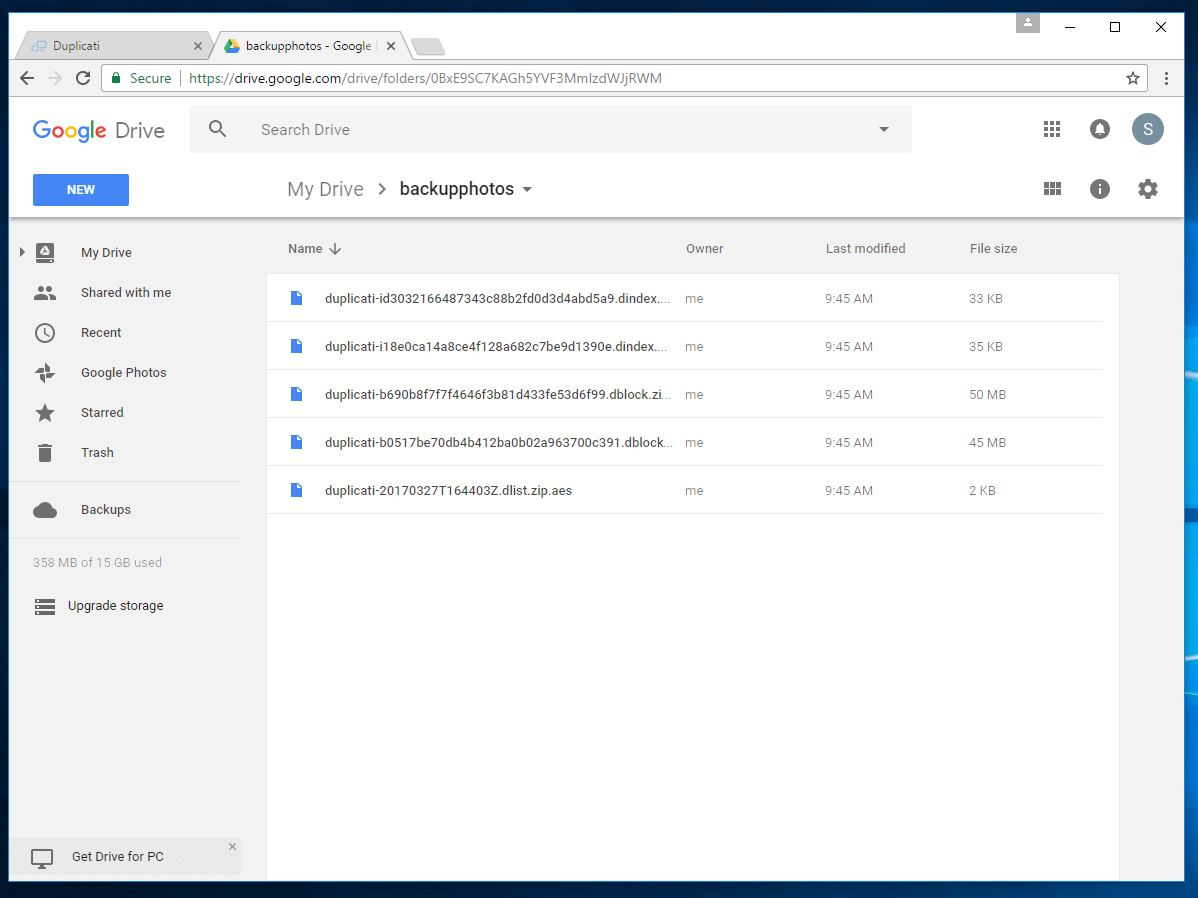The image size is (1198, 898).
Task: Open Chrome's three-dot menu
Action: point(1166,78)
